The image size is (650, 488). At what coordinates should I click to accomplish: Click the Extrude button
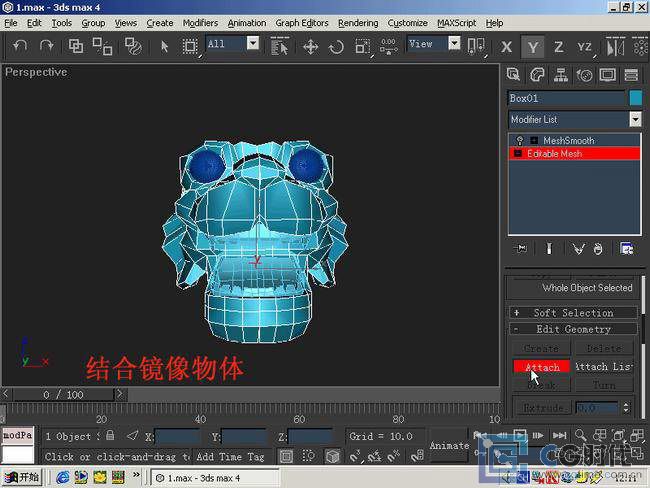coord(543,408)
